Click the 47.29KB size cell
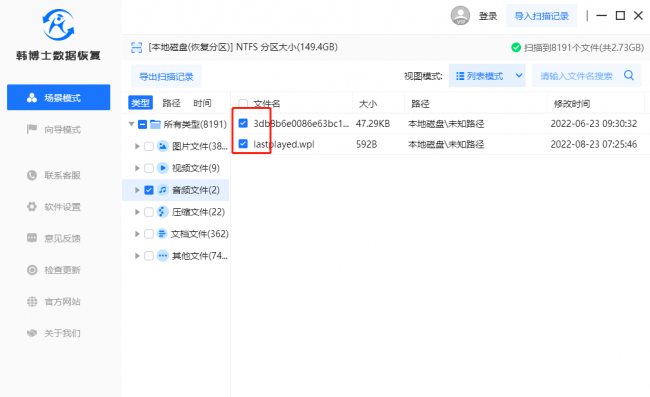650x397 pixels. click(x=373, y=123)
